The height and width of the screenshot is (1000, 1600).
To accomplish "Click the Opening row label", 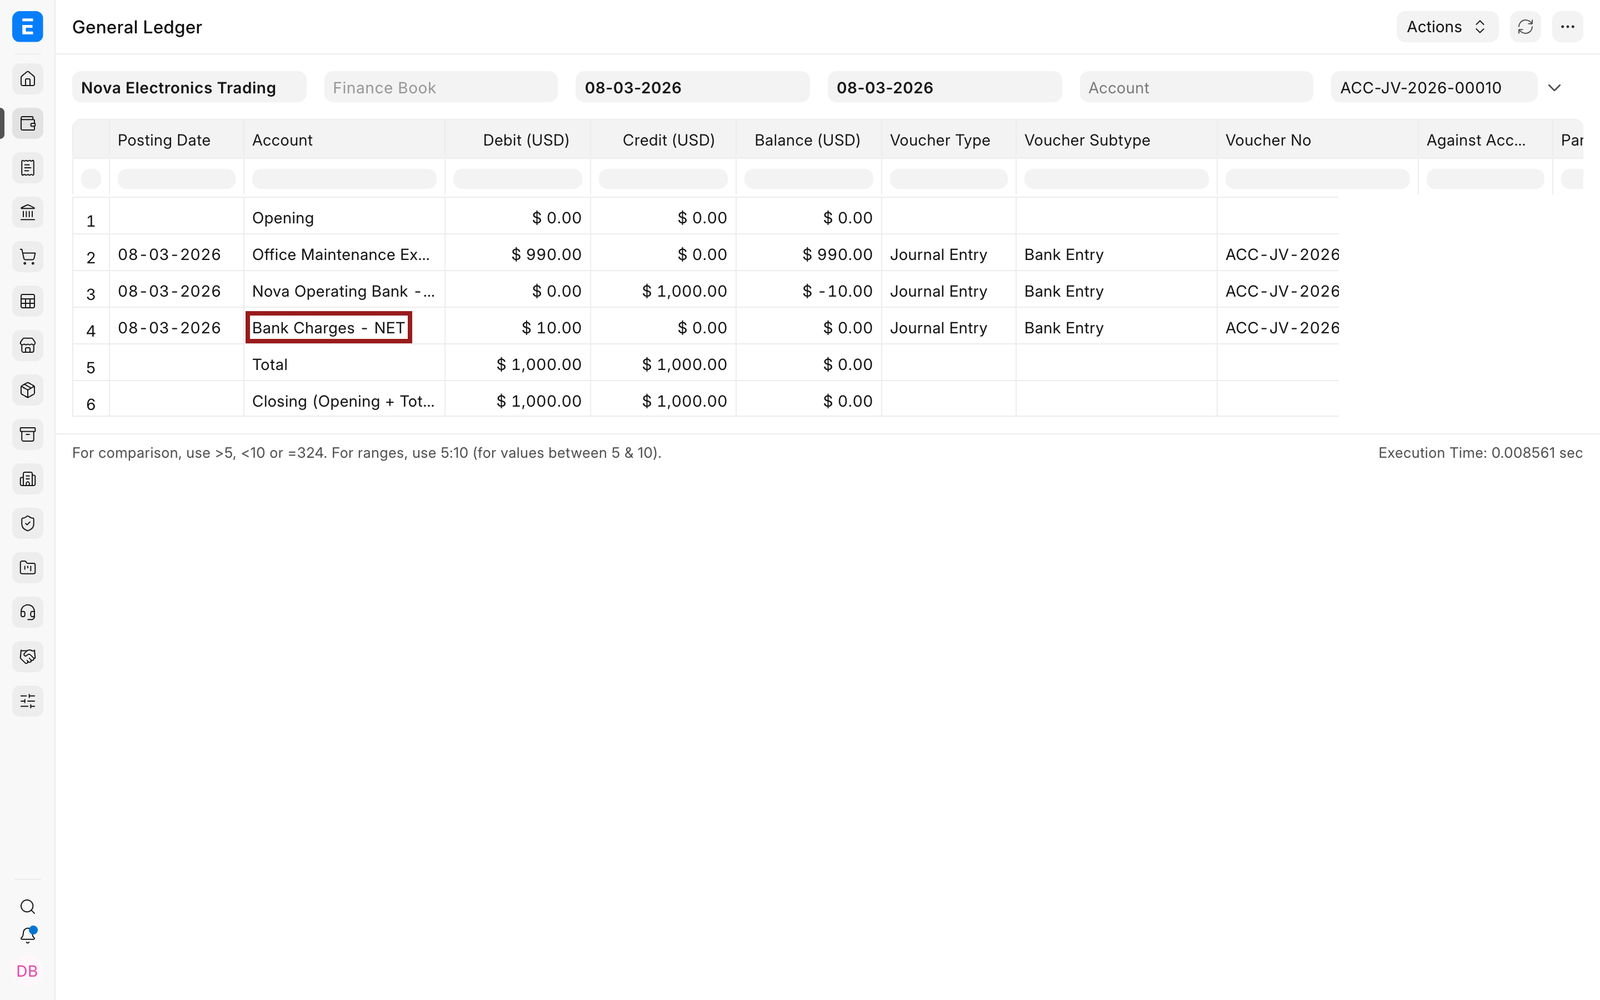I will (x=283, y=218).
